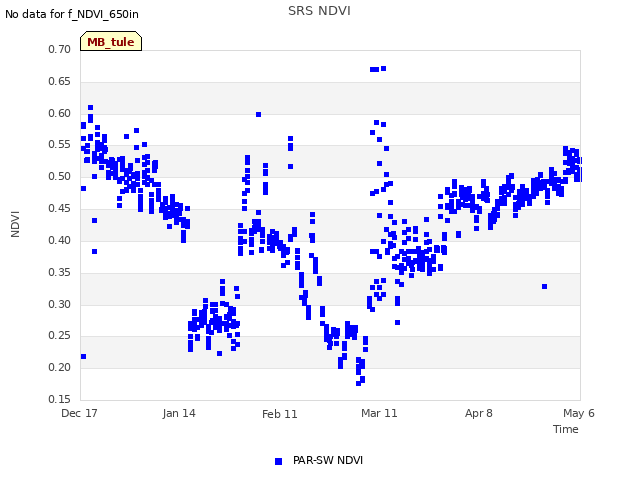Click the 0.65 y-axis tick label
640x480 pixels.
click(x=60, y=81)
